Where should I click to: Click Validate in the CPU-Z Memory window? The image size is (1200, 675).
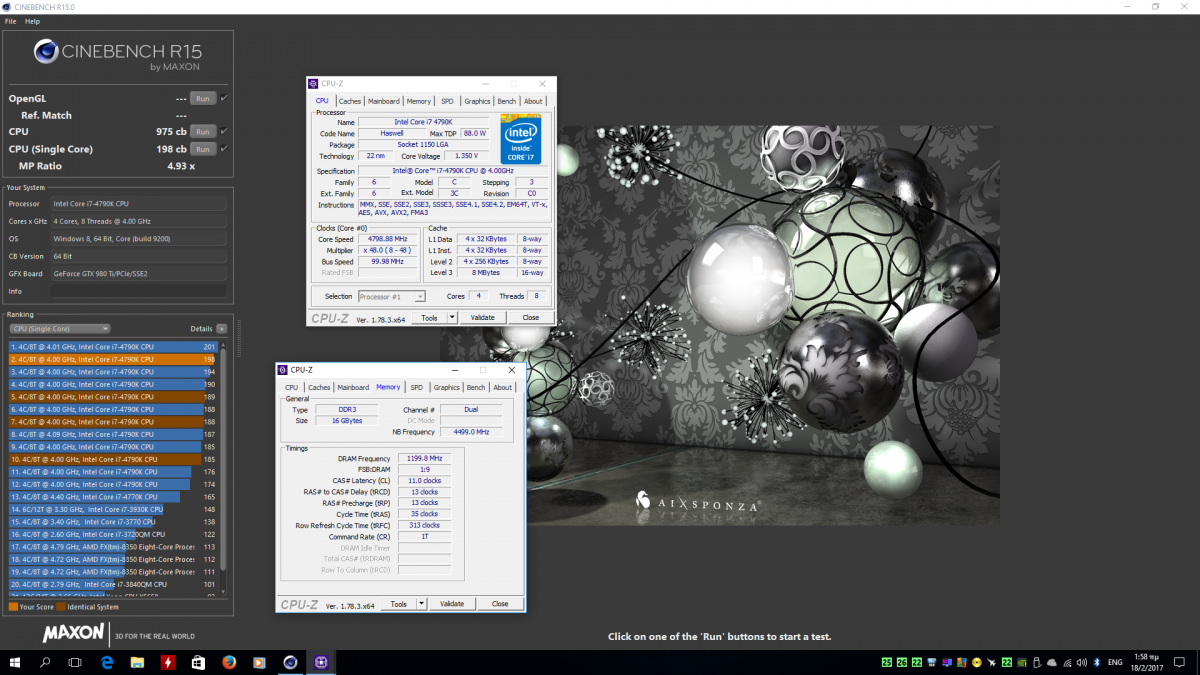452,604
